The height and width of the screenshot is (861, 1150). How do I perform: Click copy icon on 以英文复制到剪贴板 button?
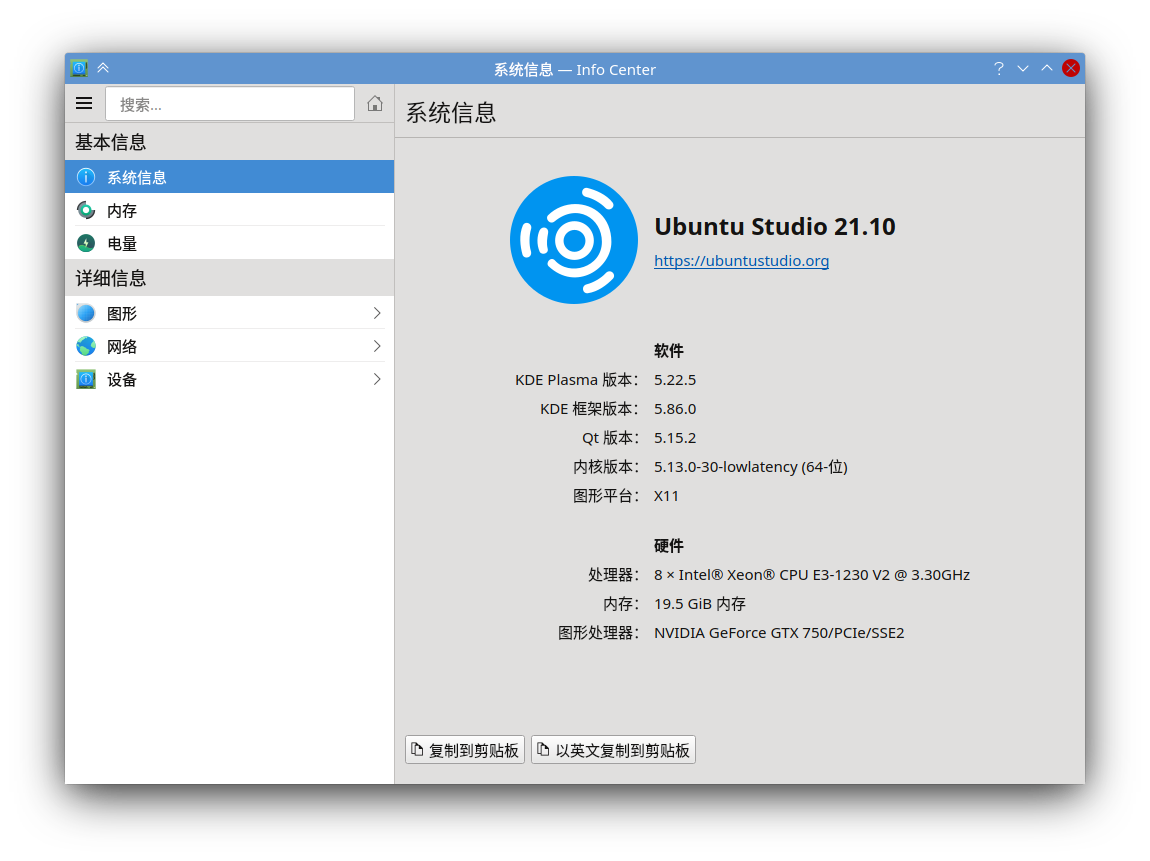tap(543, 750)
